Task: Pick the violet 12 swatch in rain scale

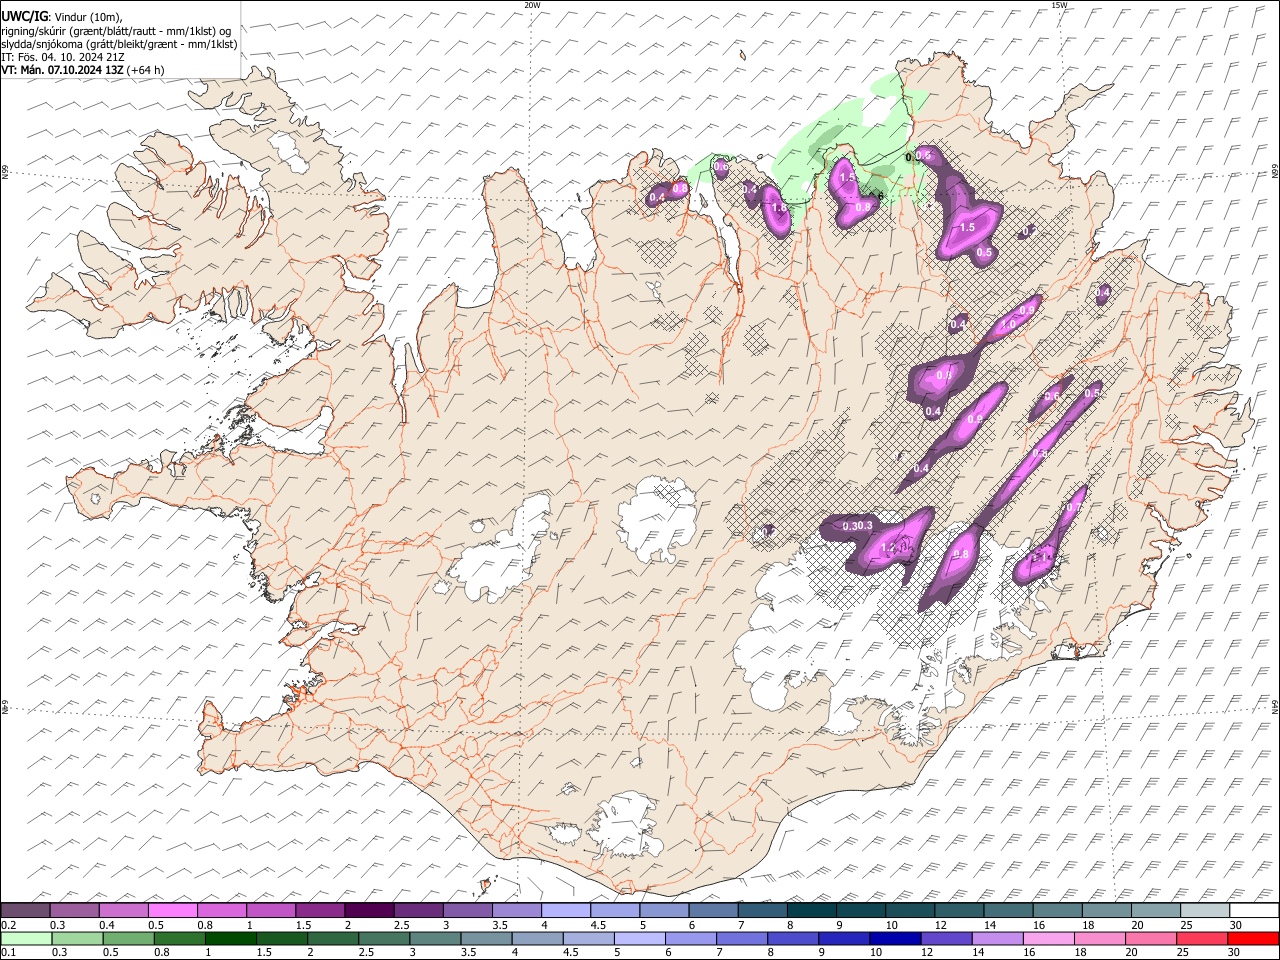Action: 947,938
